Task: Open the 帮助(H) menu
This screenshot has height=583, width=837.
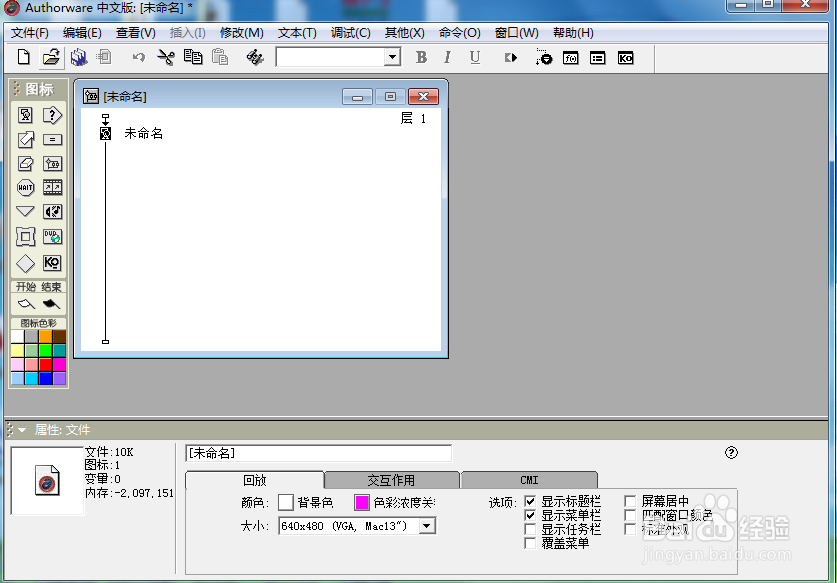Action: pyautogui.click(x=573, y=33)
